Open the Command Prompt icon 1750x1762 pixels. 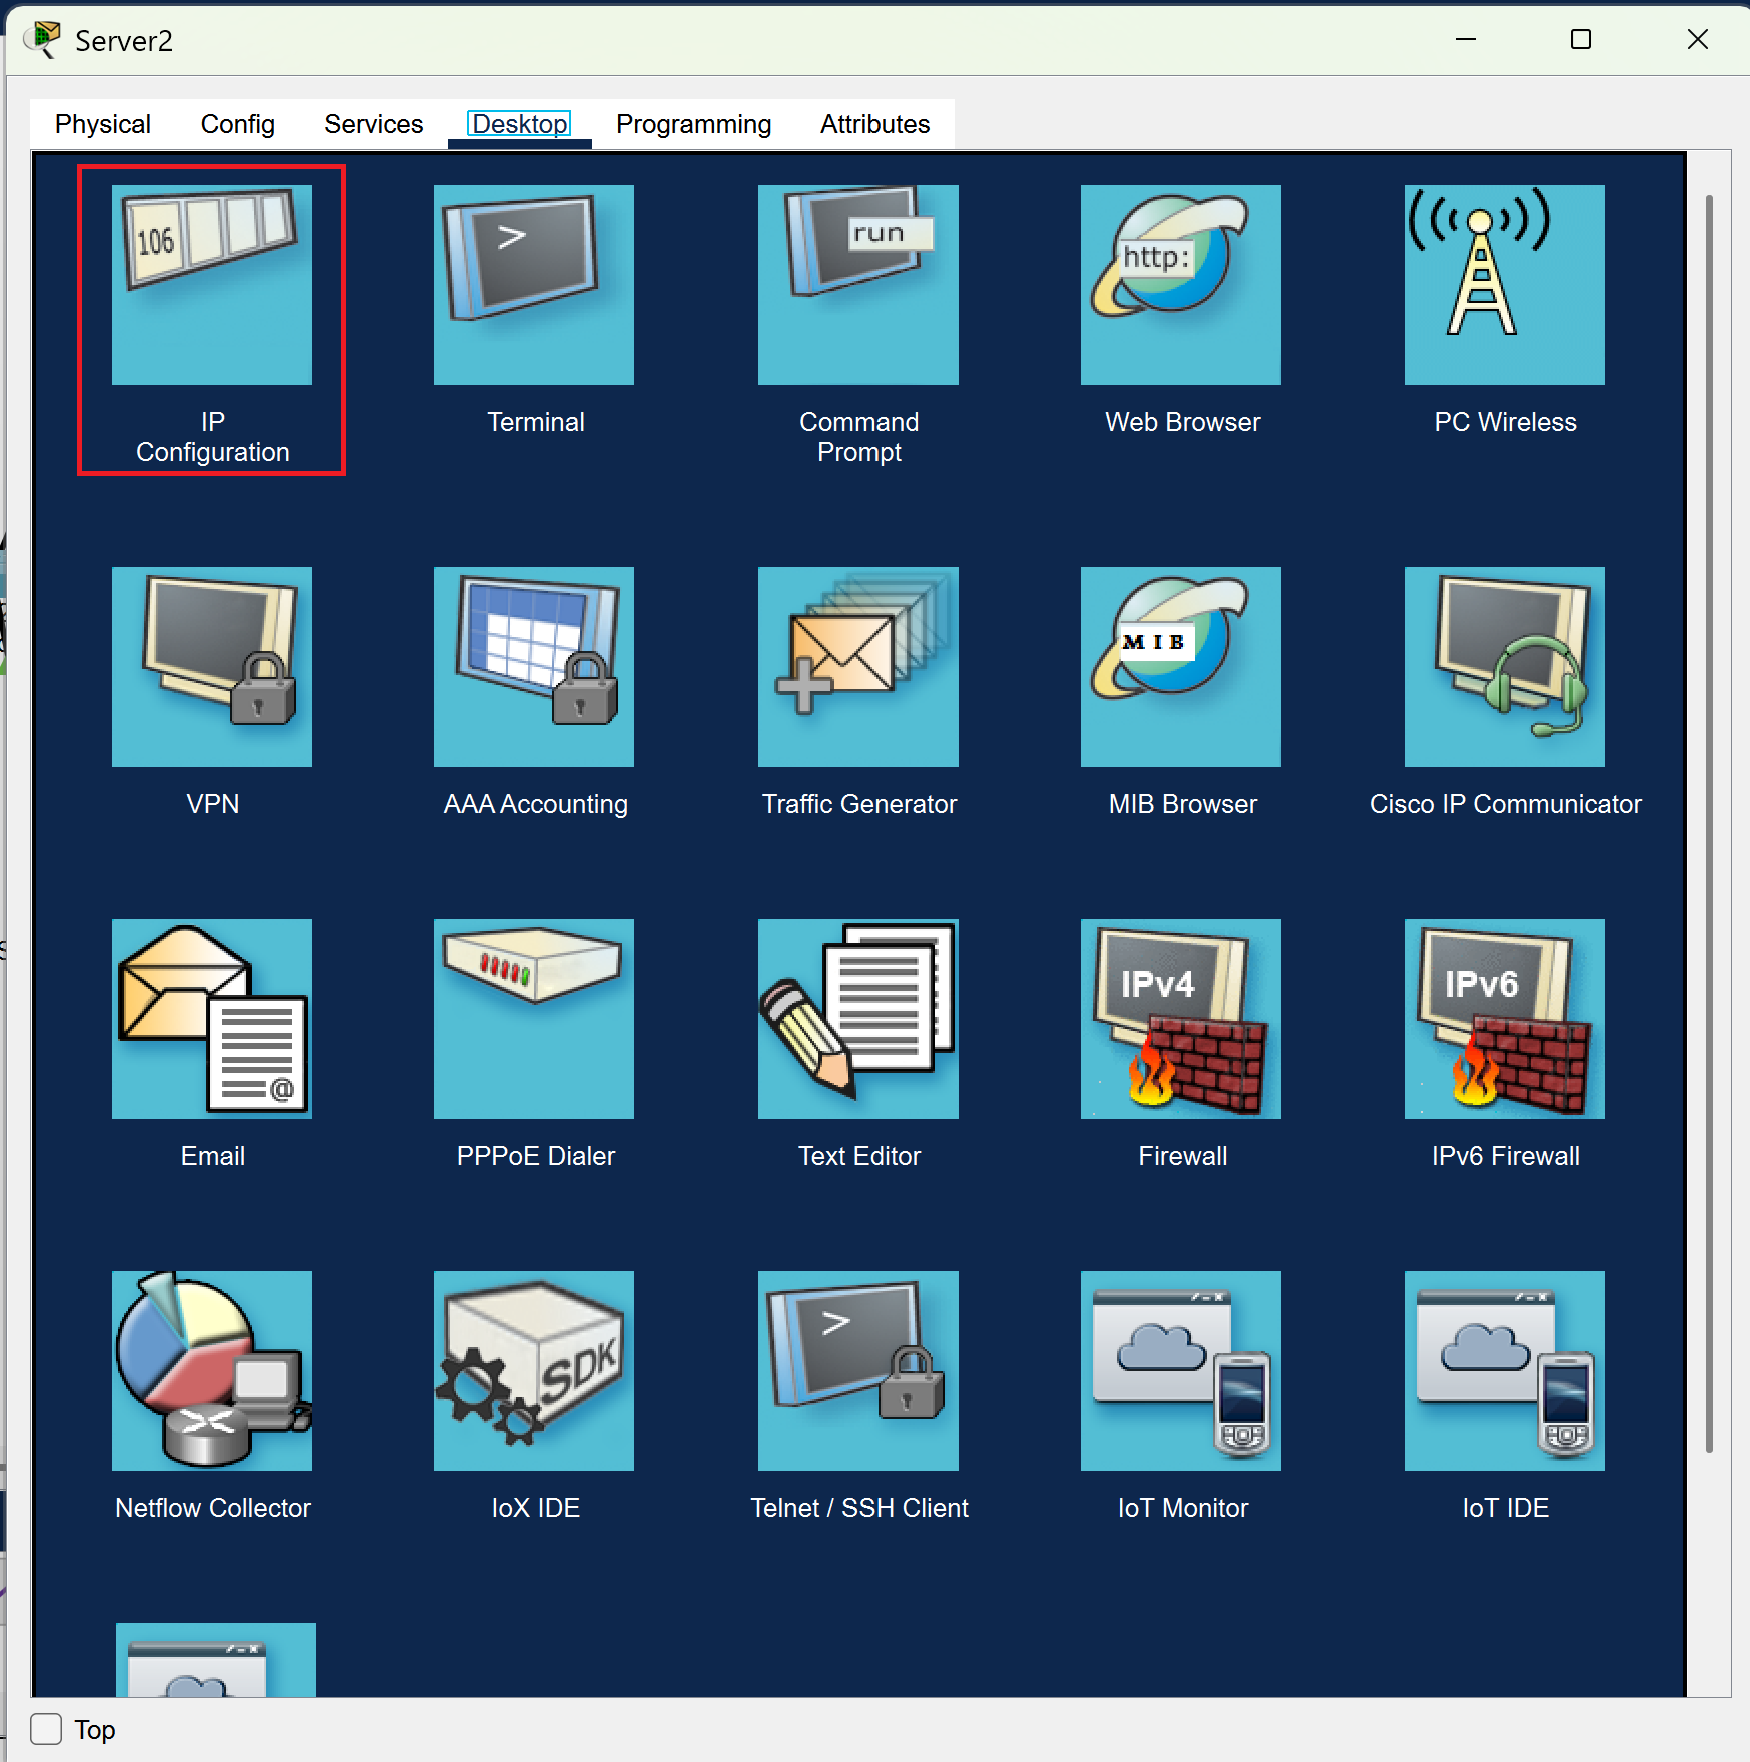858,285
